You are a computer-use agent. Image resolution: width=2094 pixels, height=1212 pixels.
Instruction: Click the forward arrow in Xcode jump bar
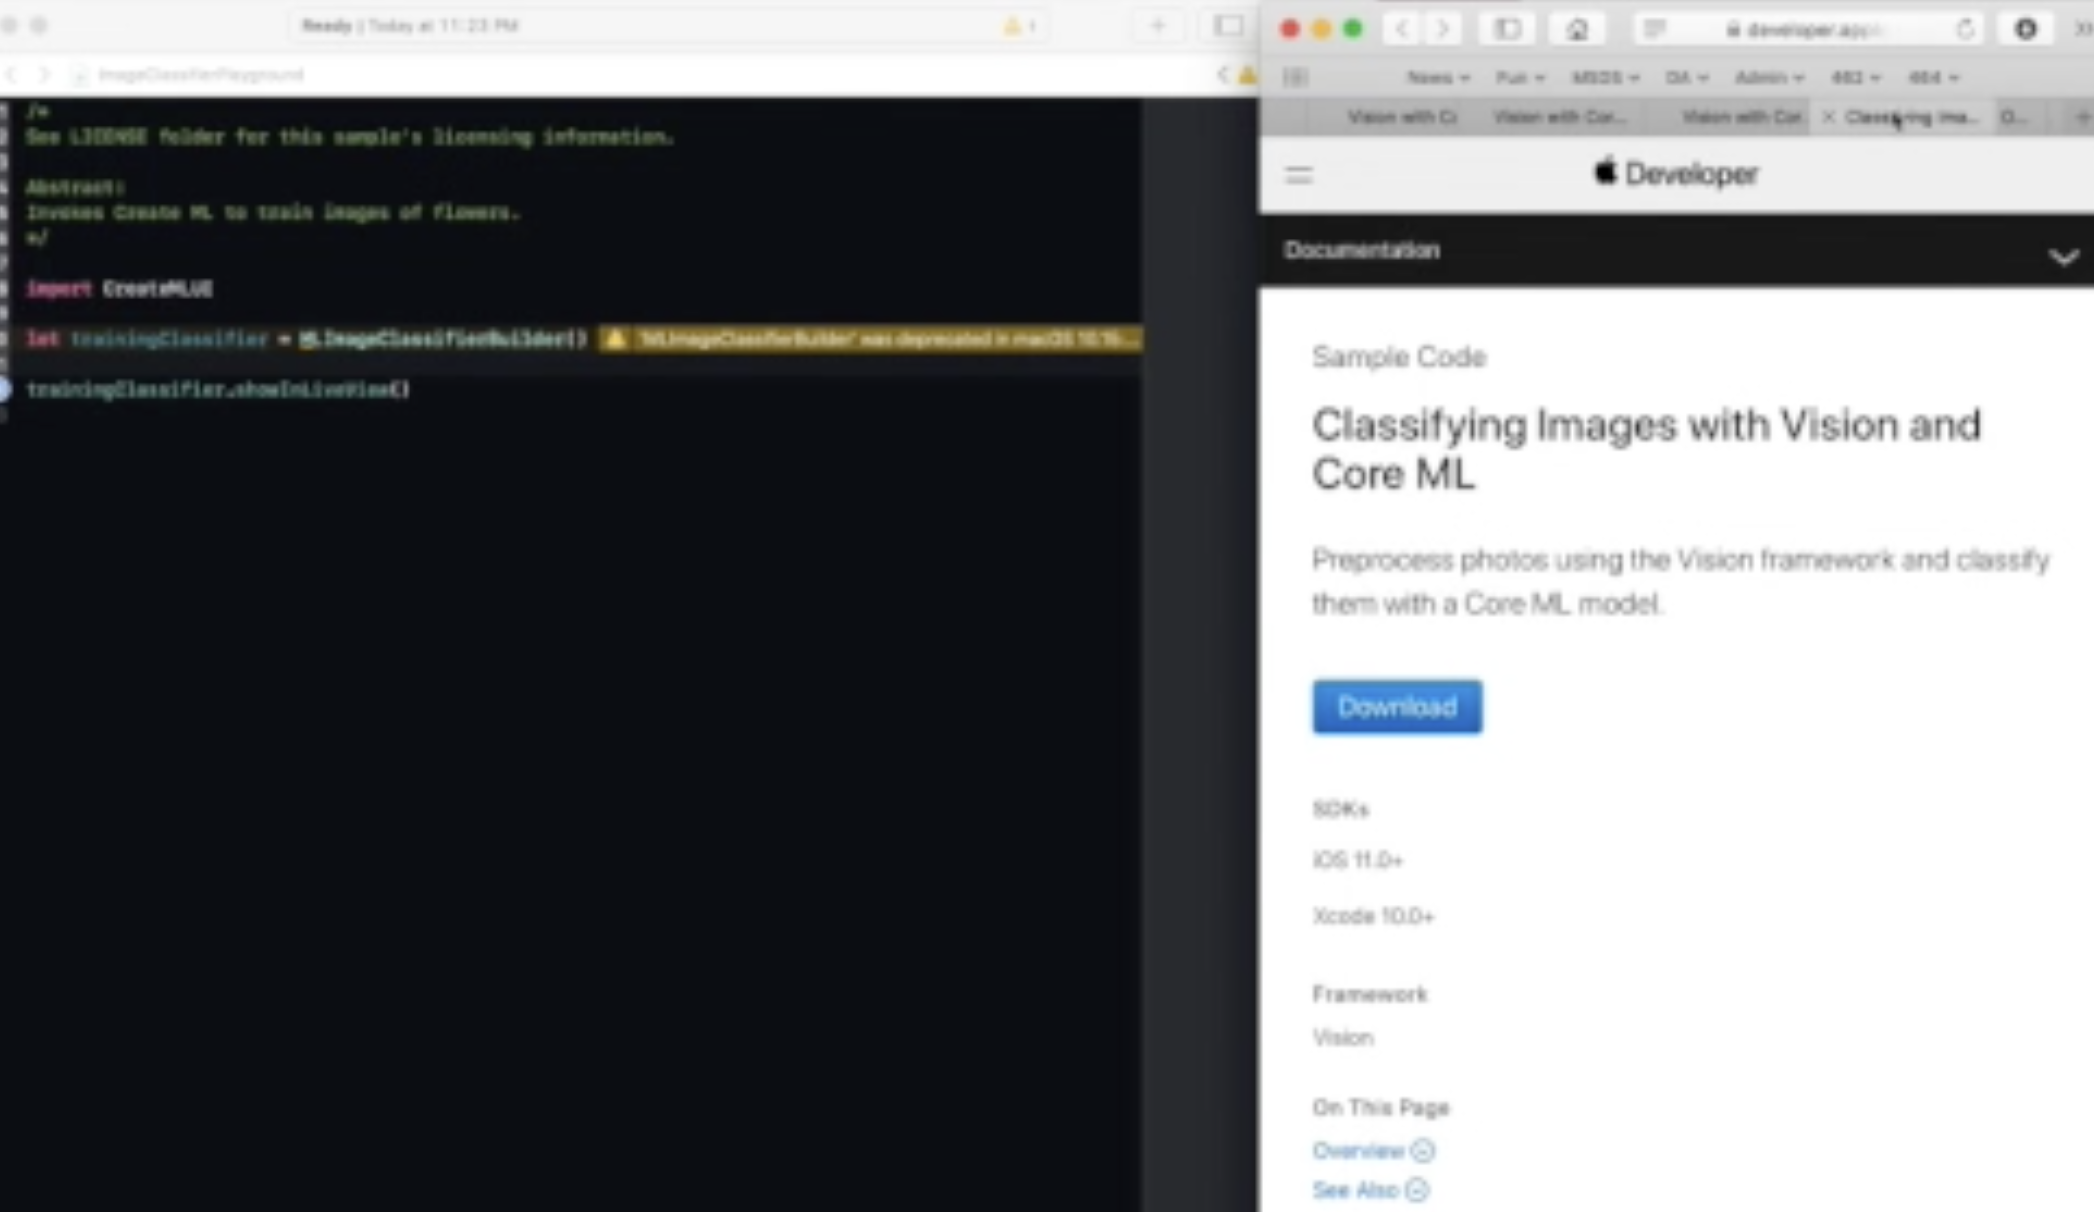[x=44, y=74]
